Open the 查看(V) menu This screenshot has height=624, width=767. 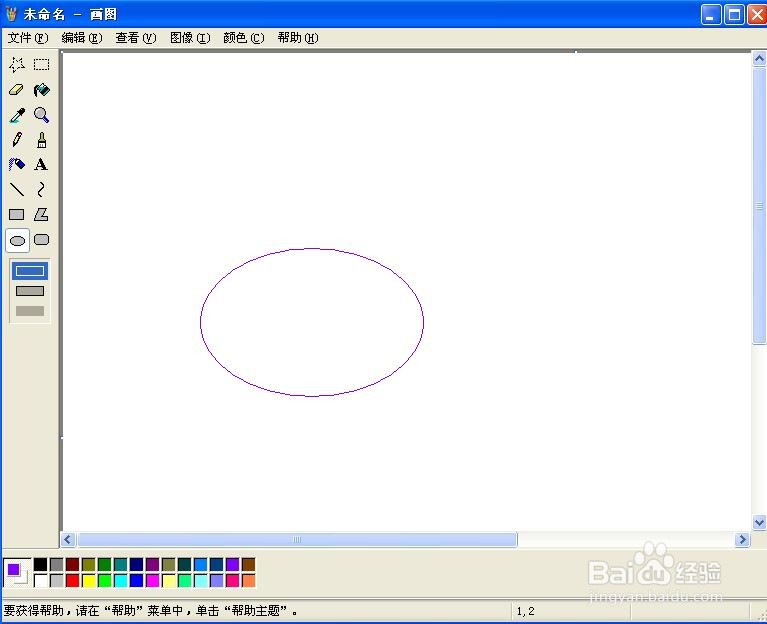pyautogui.click(x=135, y=38)
